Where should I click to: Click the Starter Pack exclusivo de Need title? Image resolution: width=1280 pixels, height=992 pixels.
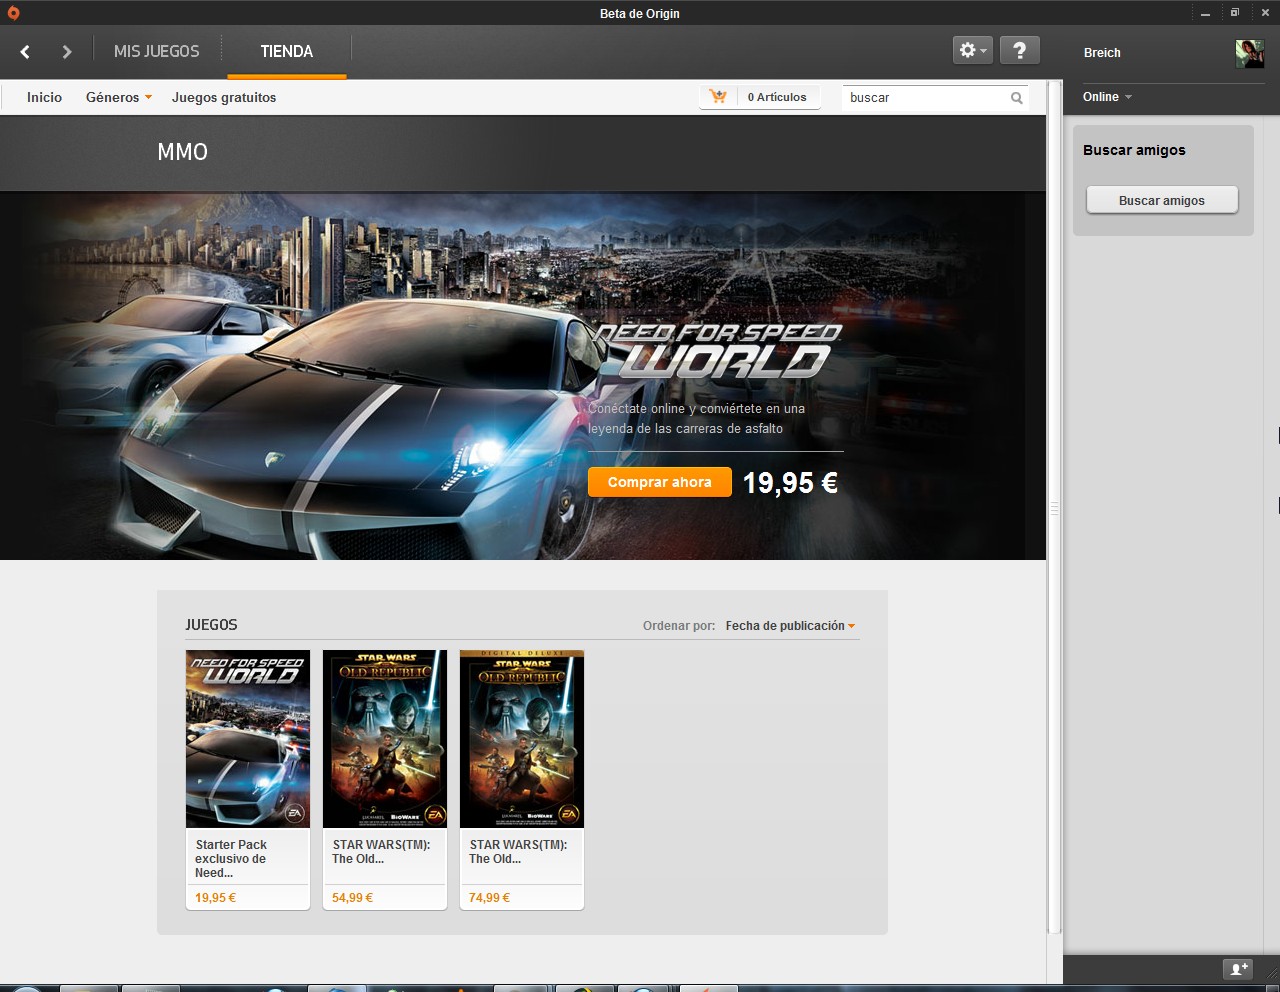click(231, 859)
